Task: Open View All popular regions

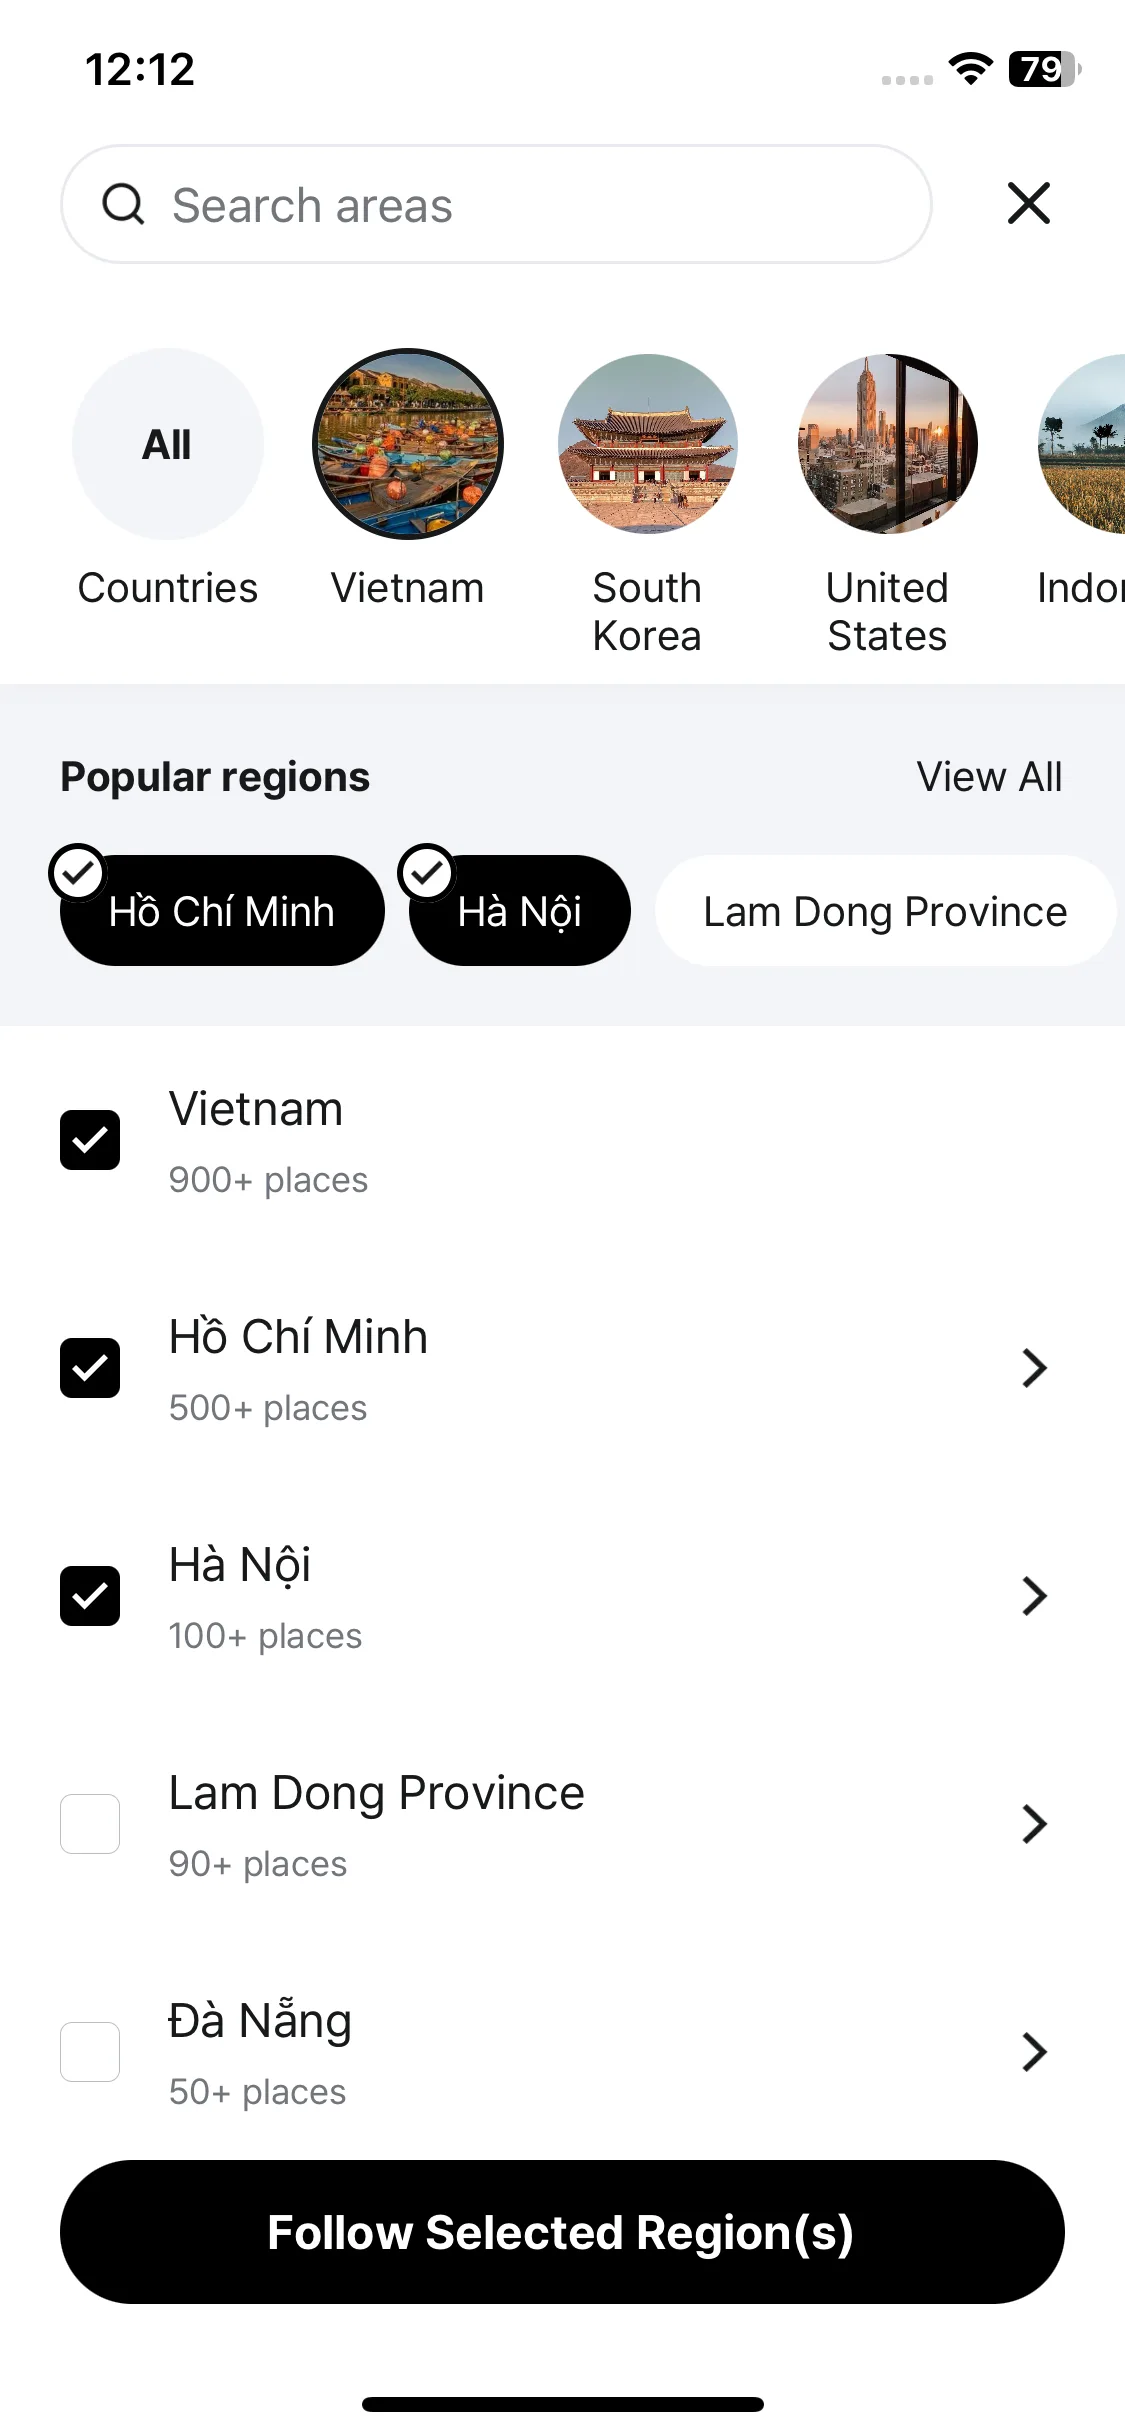Action: click(x=990, y=777)
